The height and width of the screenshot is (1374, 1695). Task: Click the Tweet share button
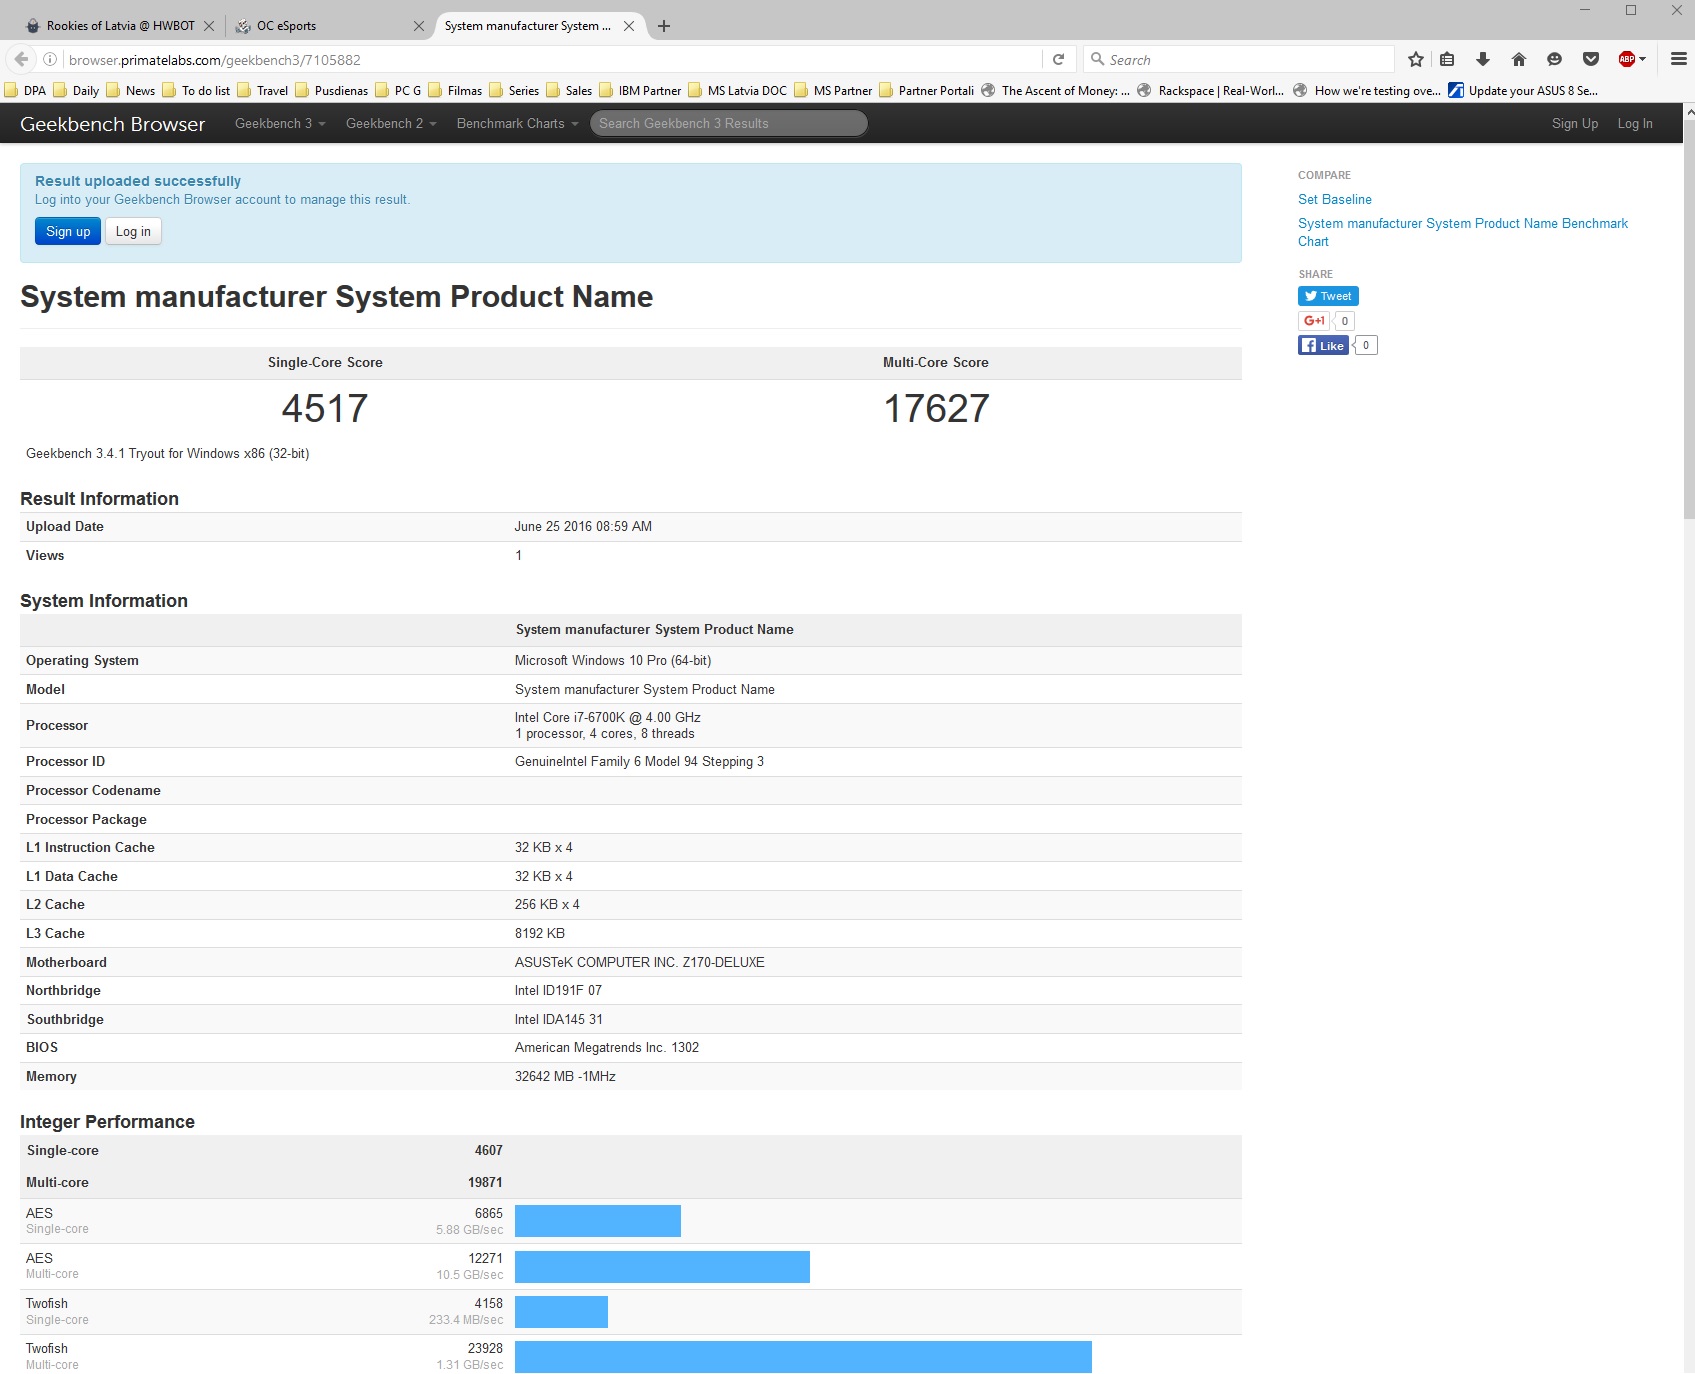1328,296
